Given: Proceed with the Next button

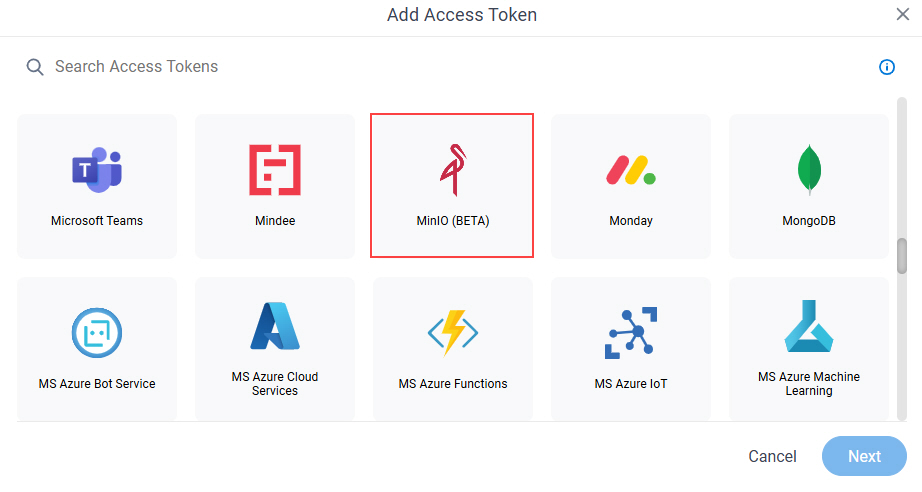Looking at the screenshot, I should [x=864, y=456].
